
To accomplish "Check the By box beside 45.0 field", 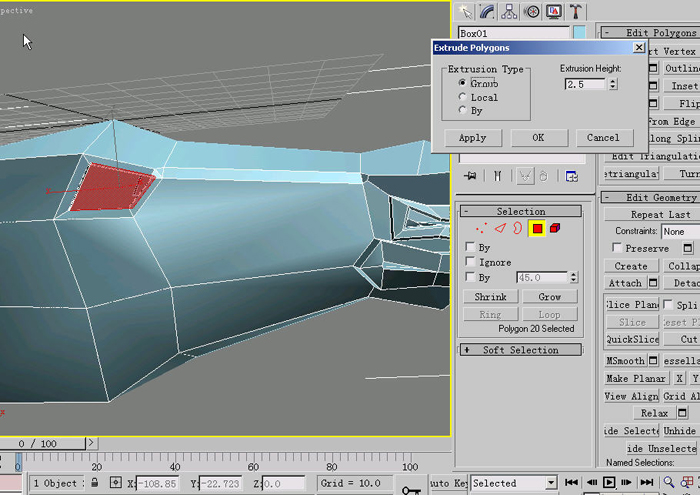I will 470,277.
